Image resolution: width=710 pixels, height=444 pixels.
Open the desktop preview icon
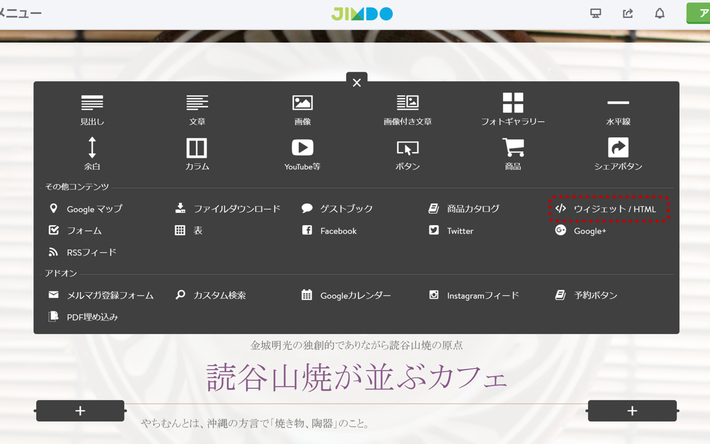point(596,14)
